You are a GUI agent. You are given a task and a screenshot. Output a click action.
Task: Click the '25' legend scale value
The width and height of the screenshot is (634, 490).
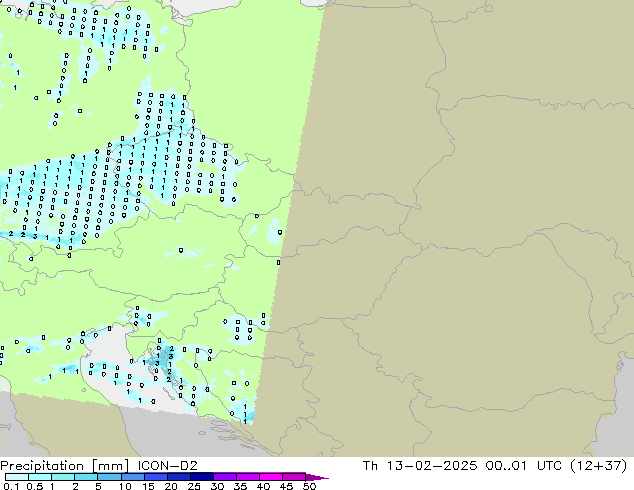coord(194,486)
